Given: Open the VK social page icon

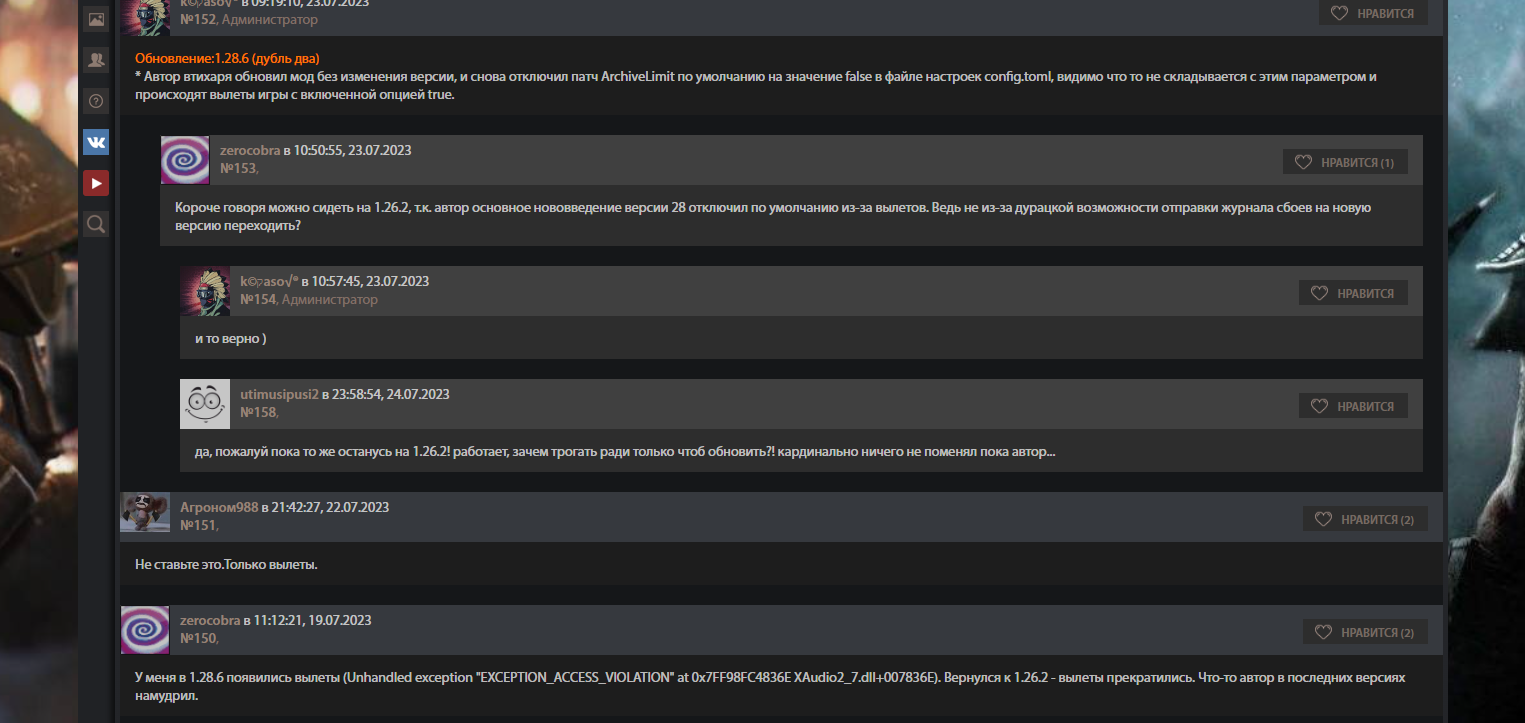Looking at the screenshot, I should click(96, 142).
